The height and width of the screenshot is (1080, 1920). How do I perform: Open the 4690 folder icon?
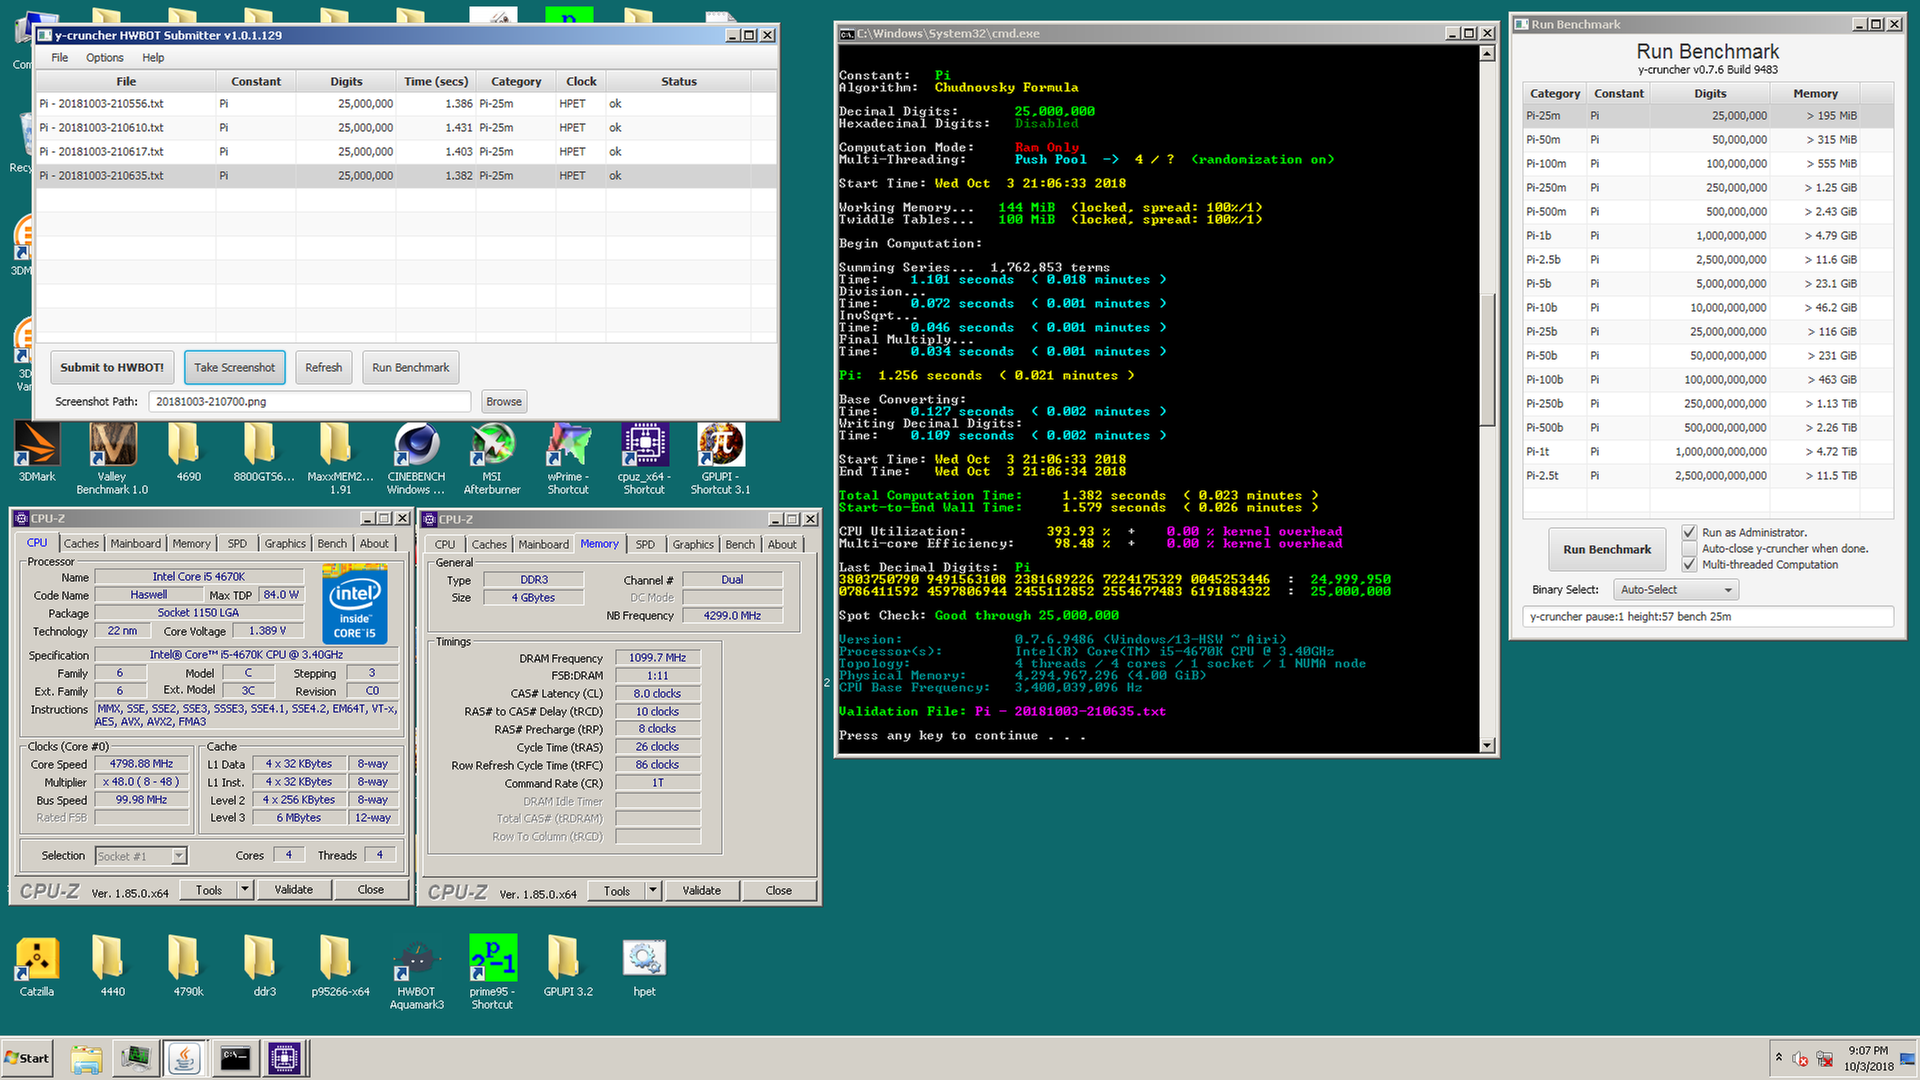tap(188, 452)
